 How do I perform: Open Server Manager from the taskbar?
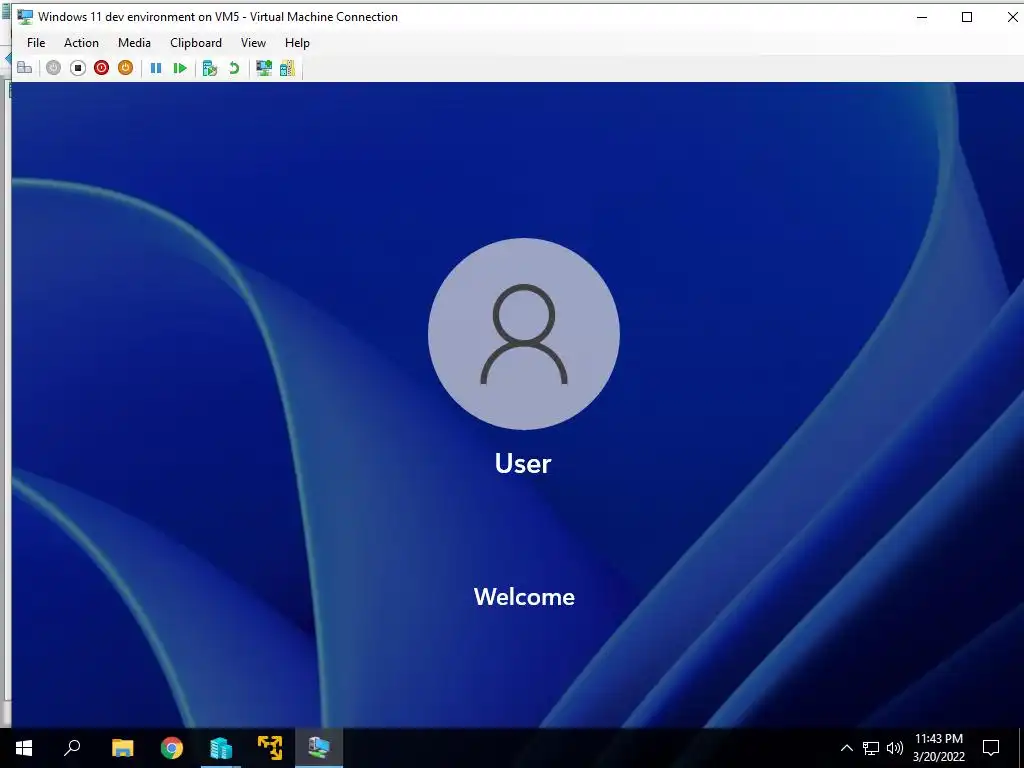[221, 748]
